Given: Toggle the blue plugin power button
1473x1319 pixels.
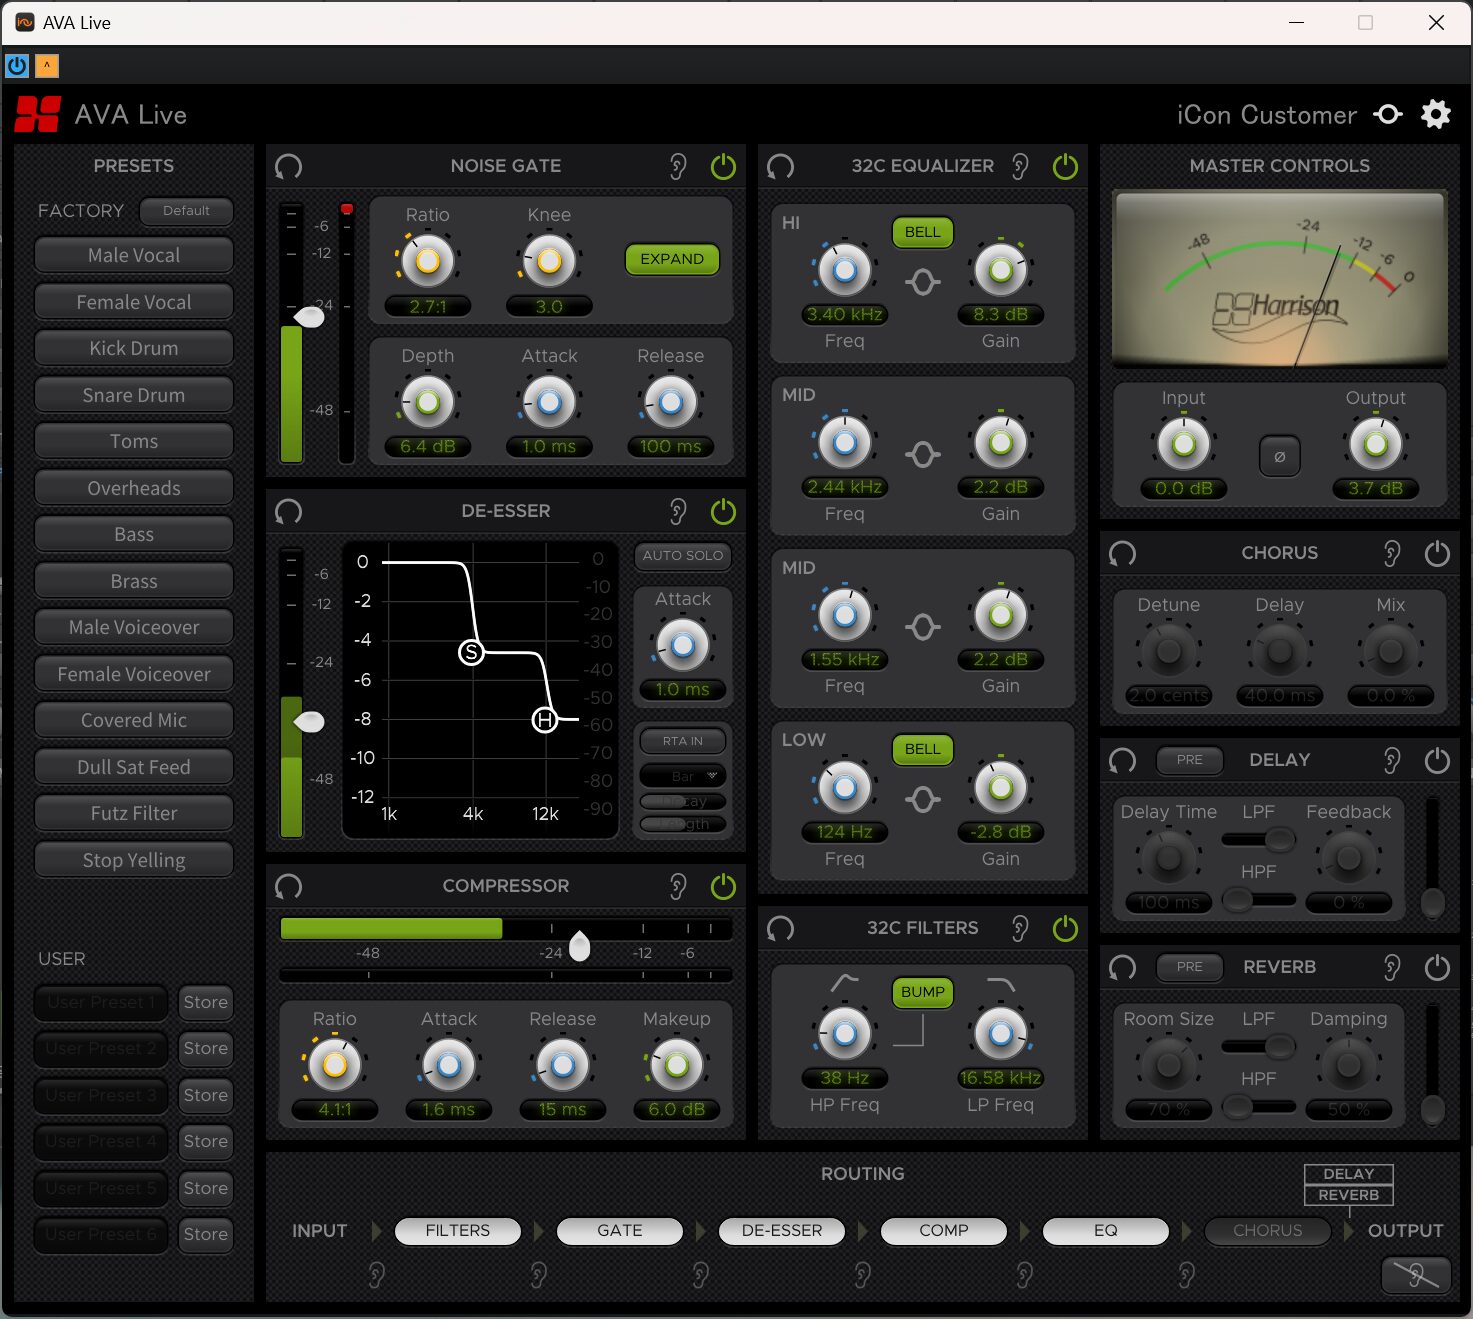Looking at the screenshot, I should click(17, 66).
